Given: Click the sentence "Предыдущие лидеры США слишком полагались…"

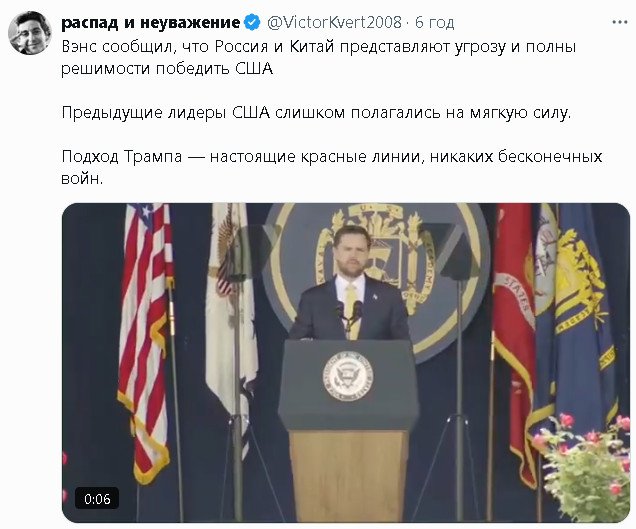Looking at the screenshot, I should (316, 112).
